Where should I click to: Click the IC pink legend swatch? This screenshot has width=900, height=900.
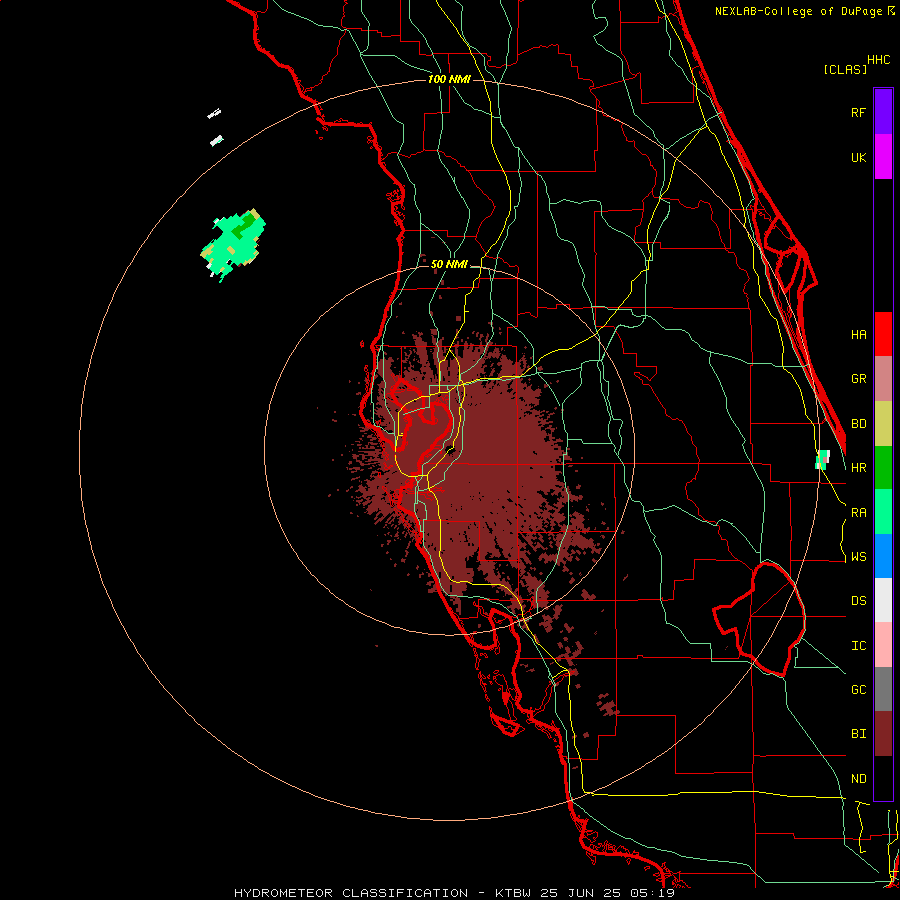tap(883, 645)
